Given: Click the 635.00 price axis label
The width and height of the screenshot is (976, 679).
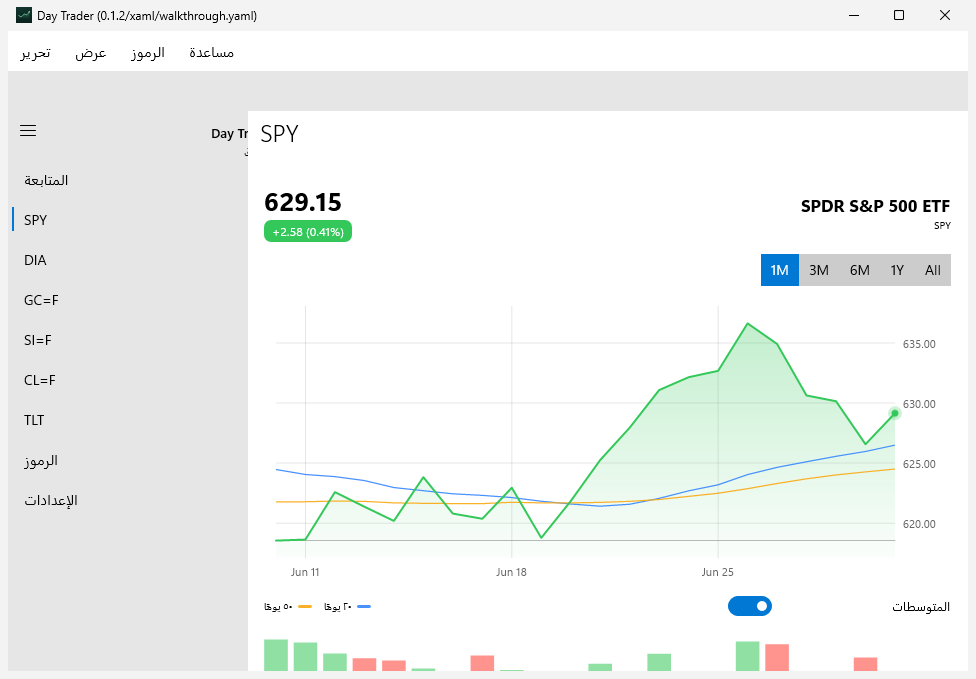Looking at the screenshot, I should click(x=919, y=344).
